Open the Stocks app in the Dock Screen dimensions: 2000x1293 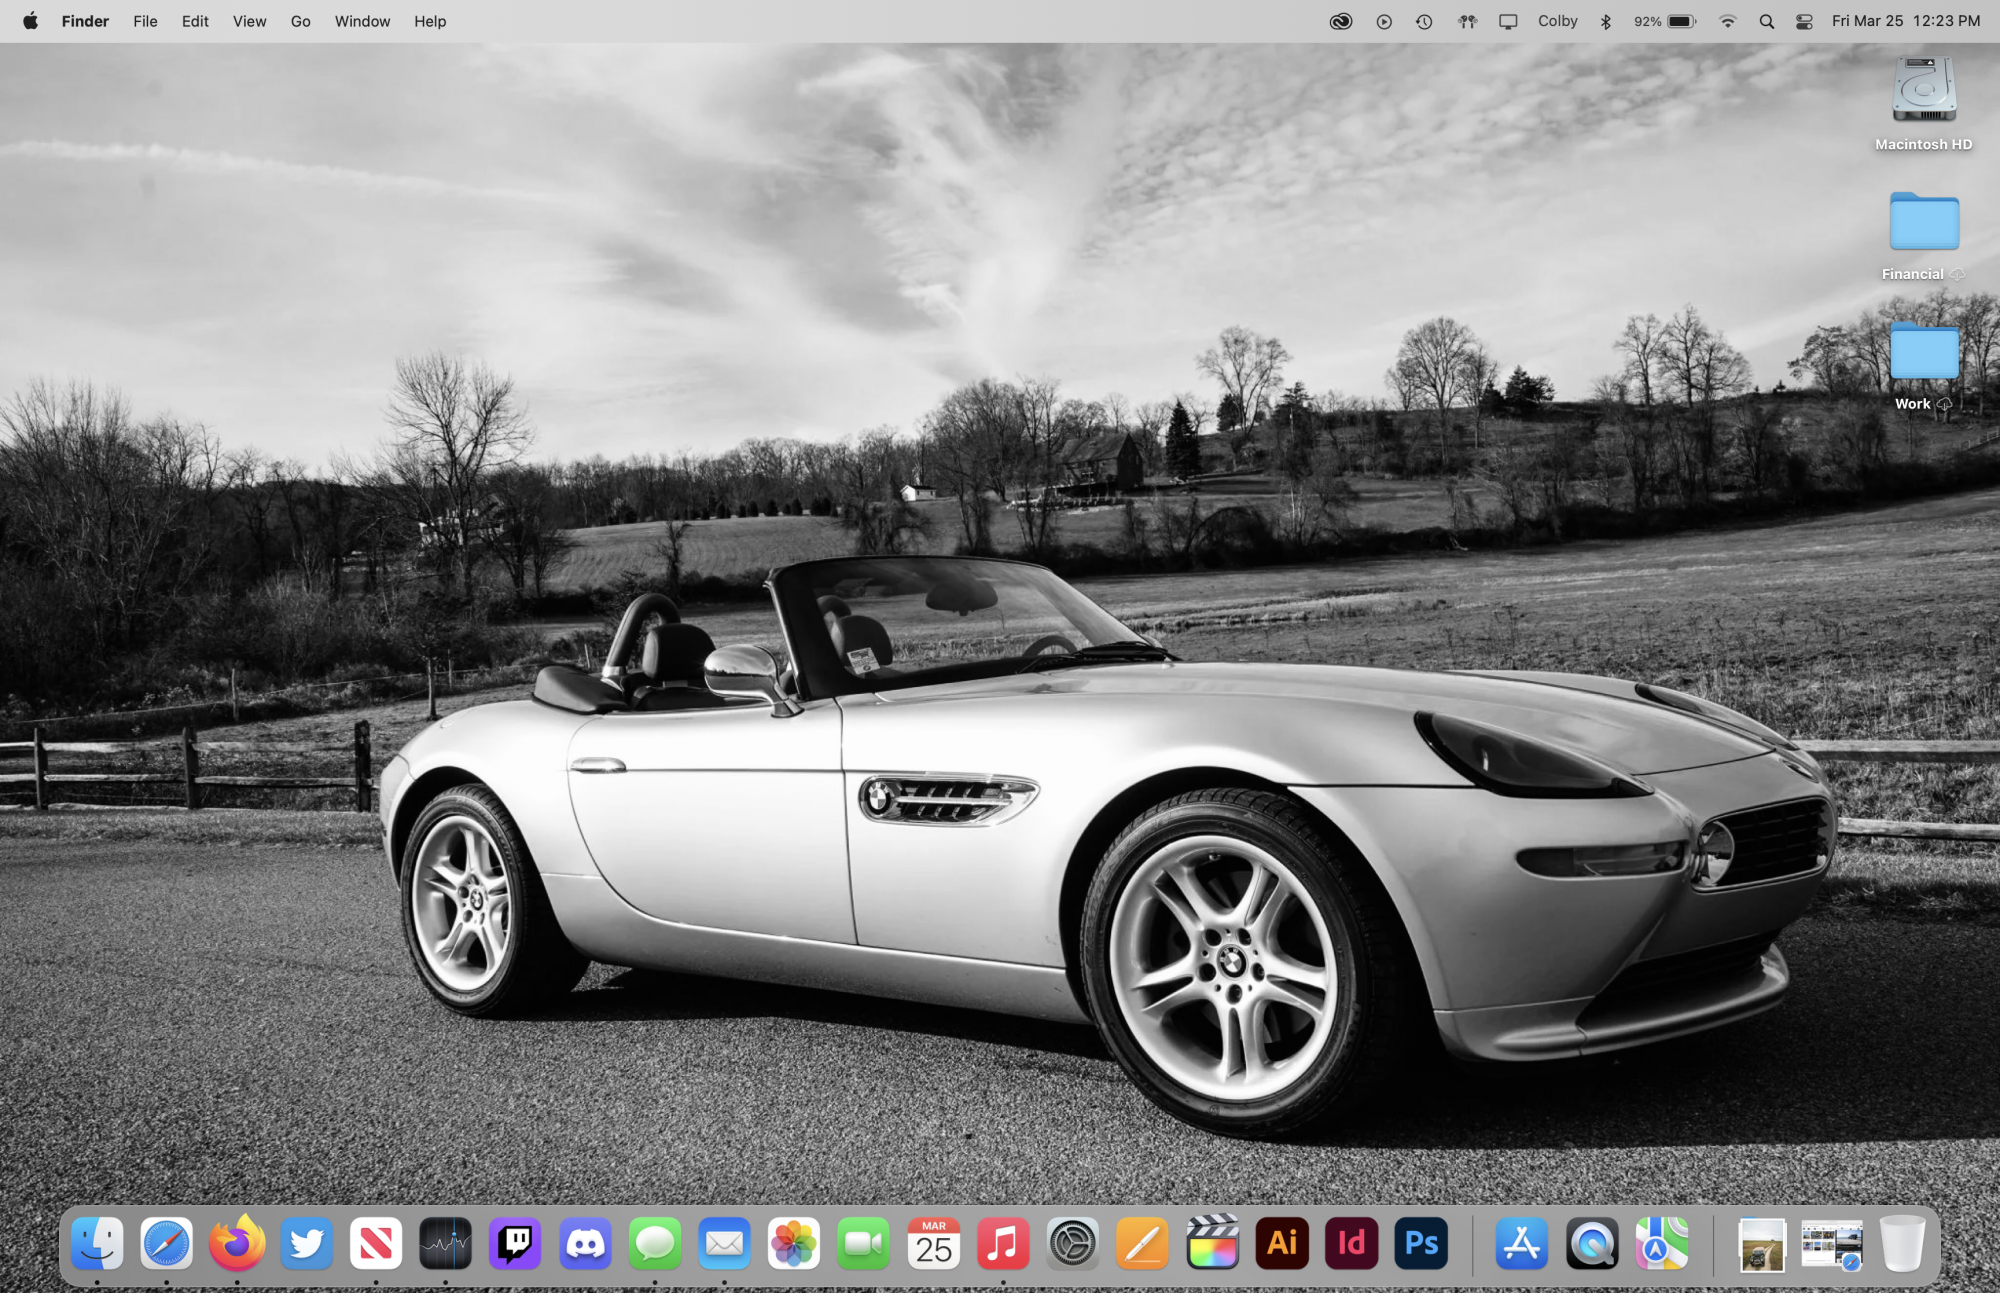445,1244
